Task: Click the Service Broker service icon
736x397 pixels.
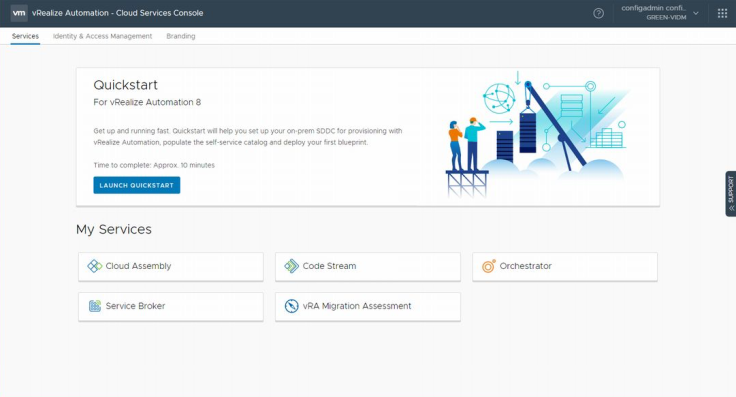Action: coord(95,306)
